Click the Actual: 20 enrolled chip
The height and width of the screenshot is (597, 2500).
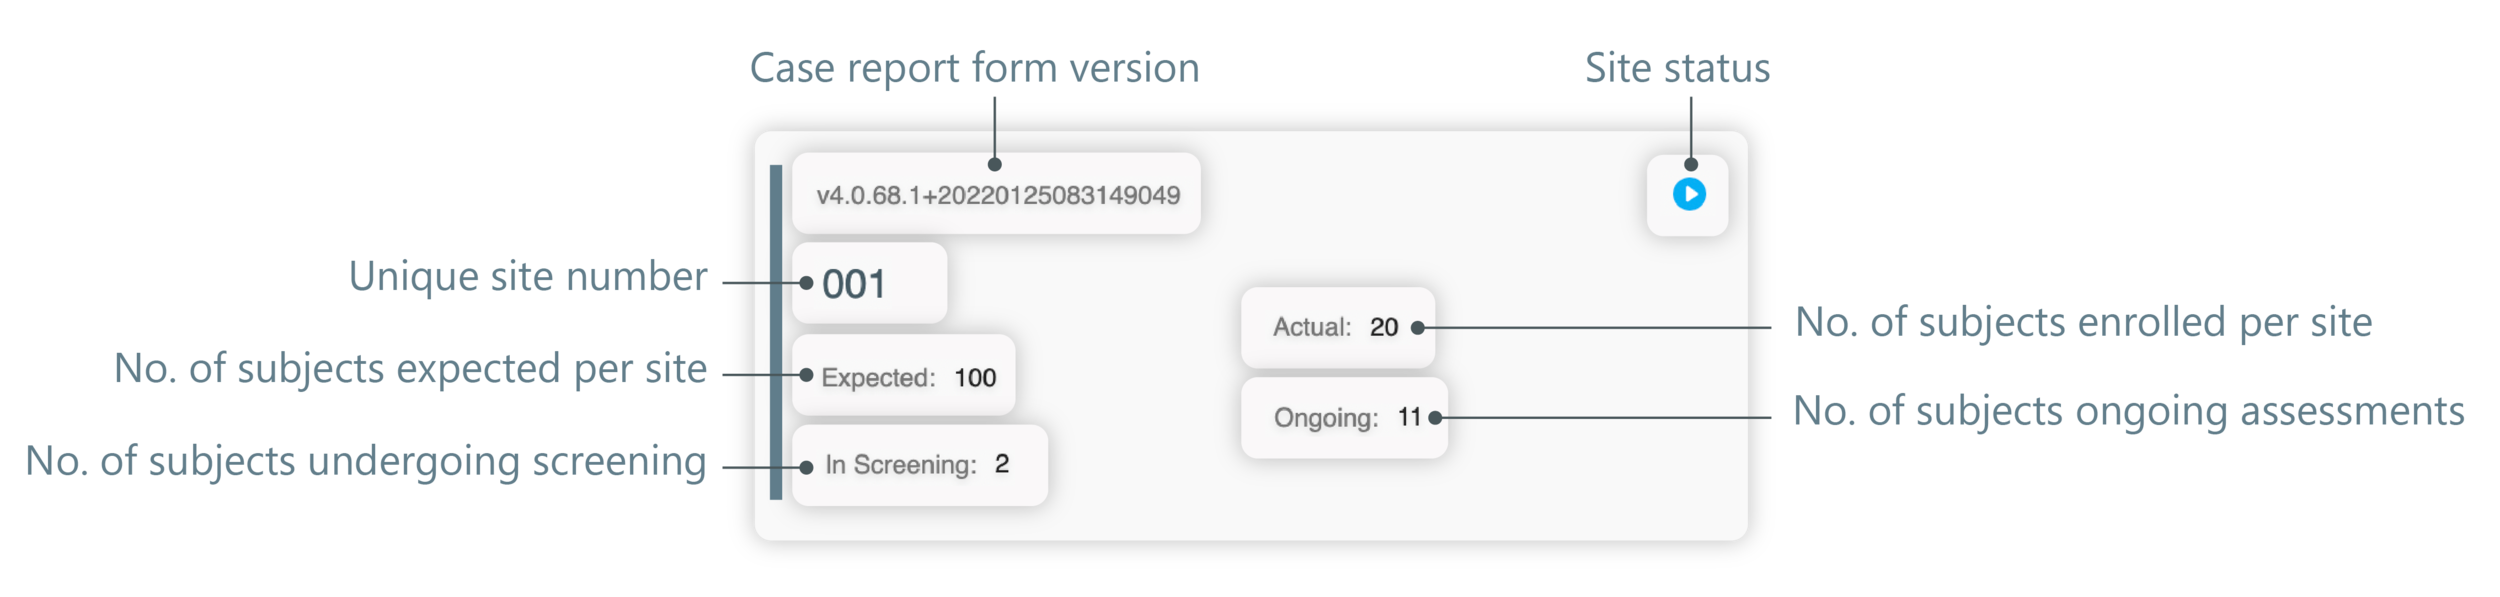pos(1337,327)
